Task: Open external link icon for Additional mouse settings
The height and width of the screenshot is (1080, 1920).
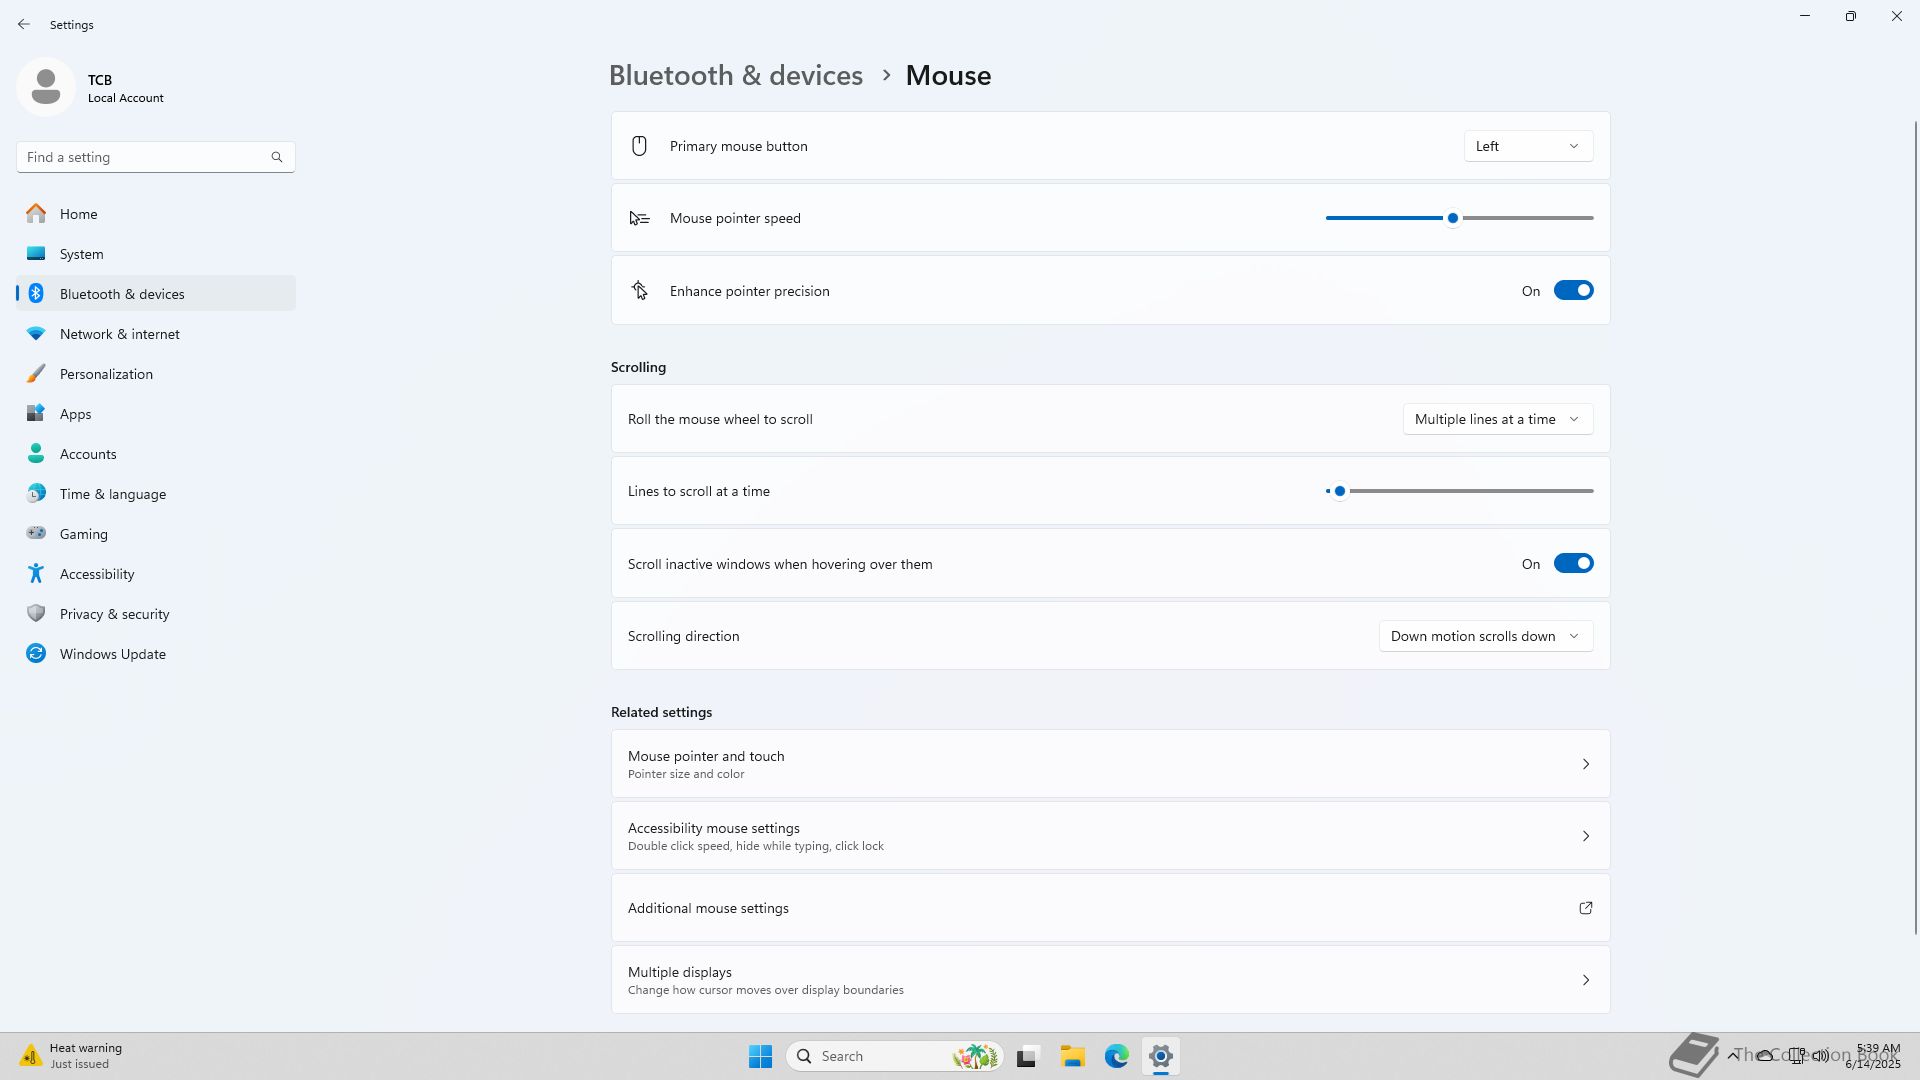Action: click(x=1585, y=908)
